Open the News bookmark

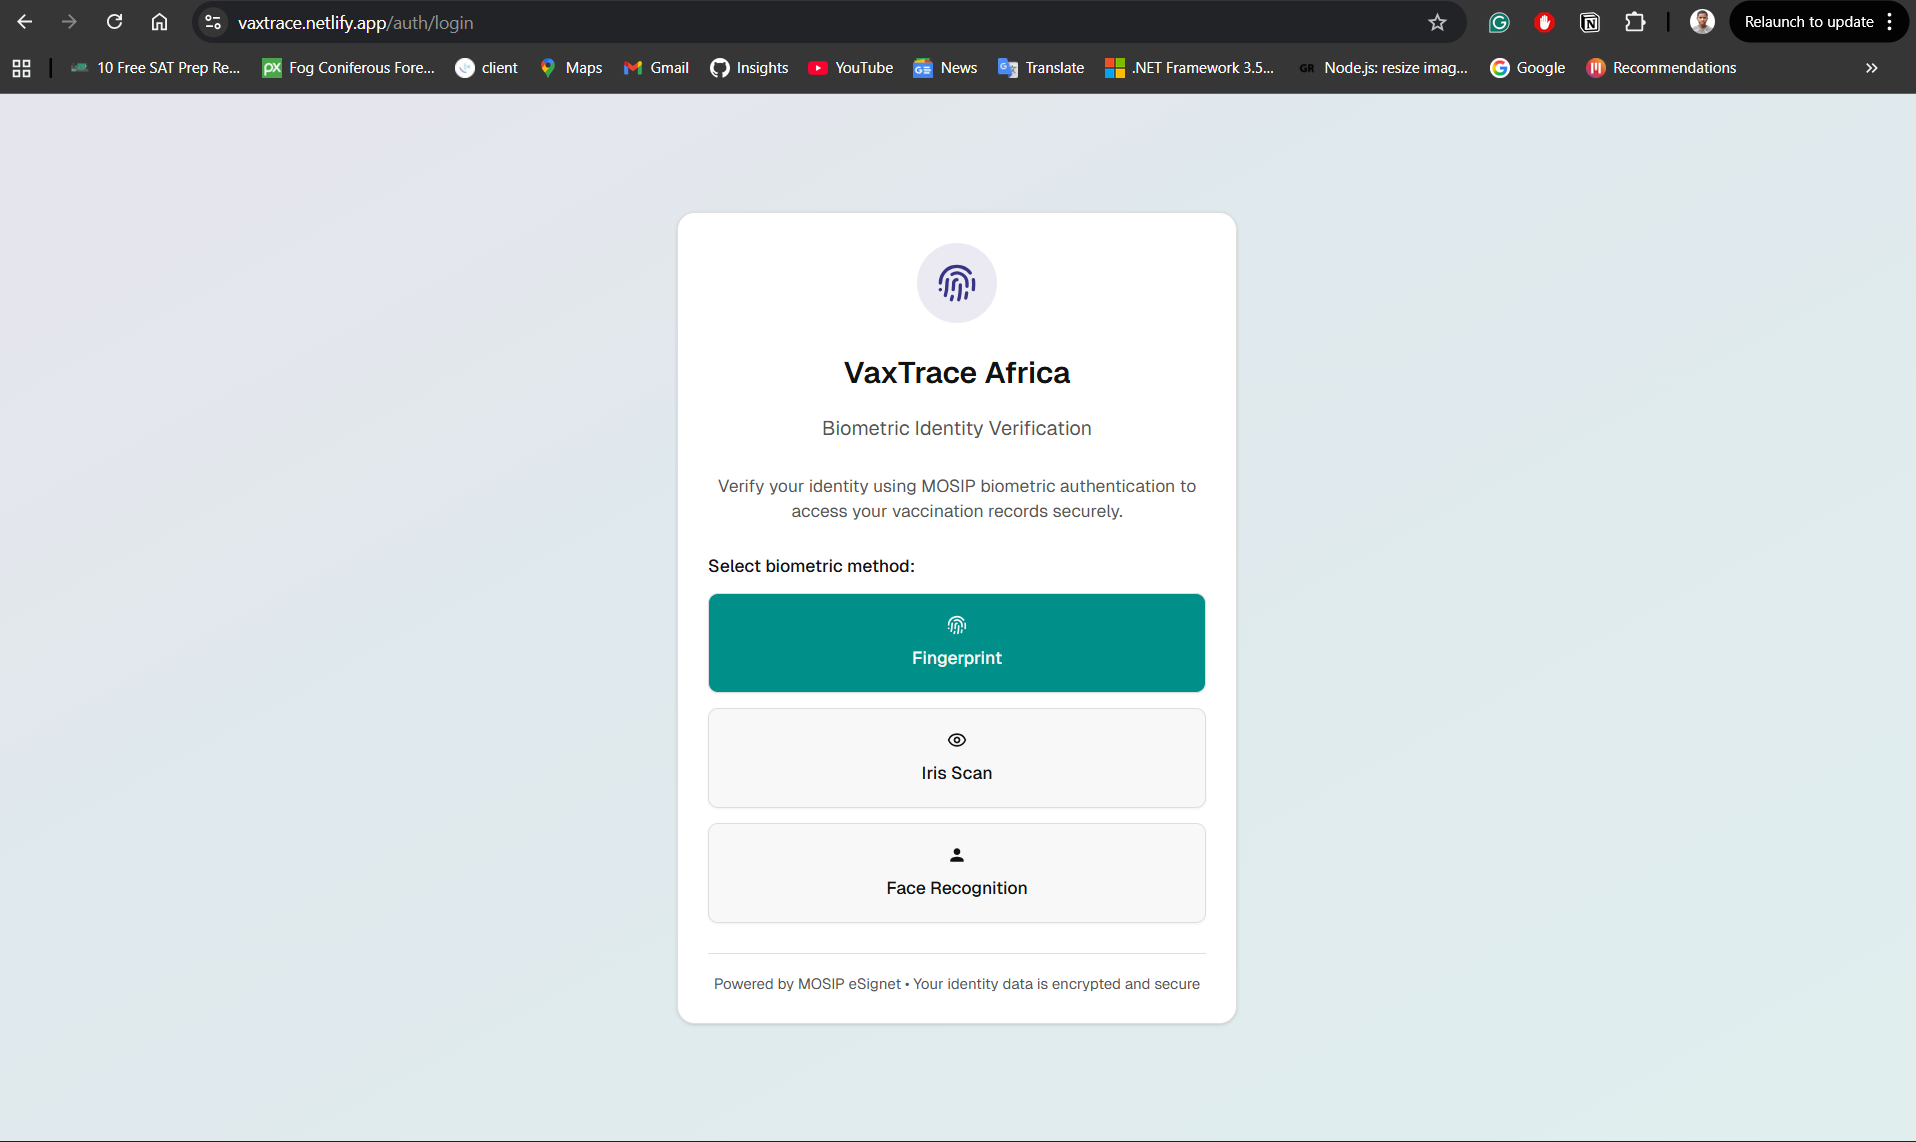(945, 68)
